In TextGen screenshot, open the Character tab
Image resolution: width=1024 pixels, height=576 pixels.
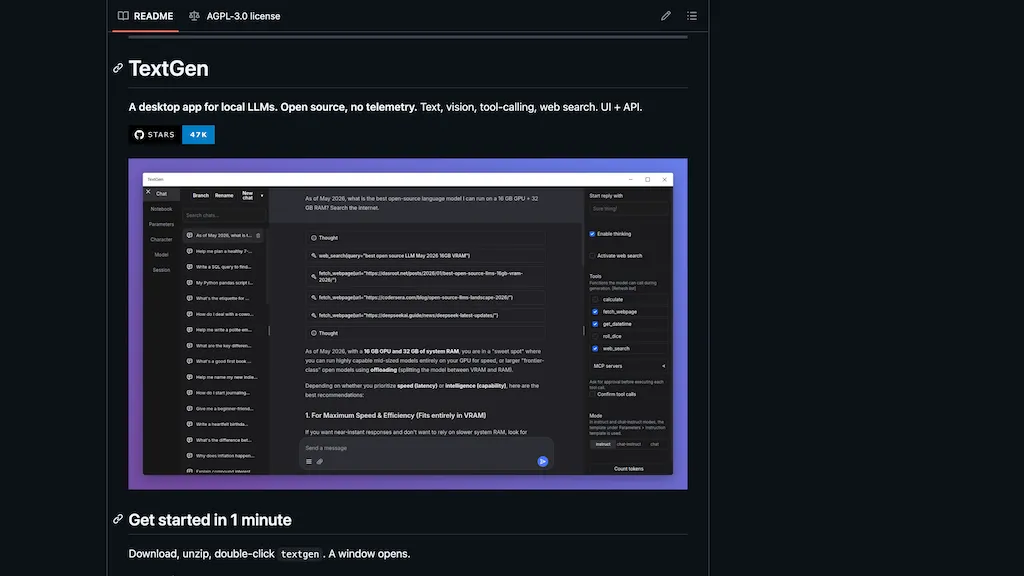pyautogui.click(x=161, y=240)
